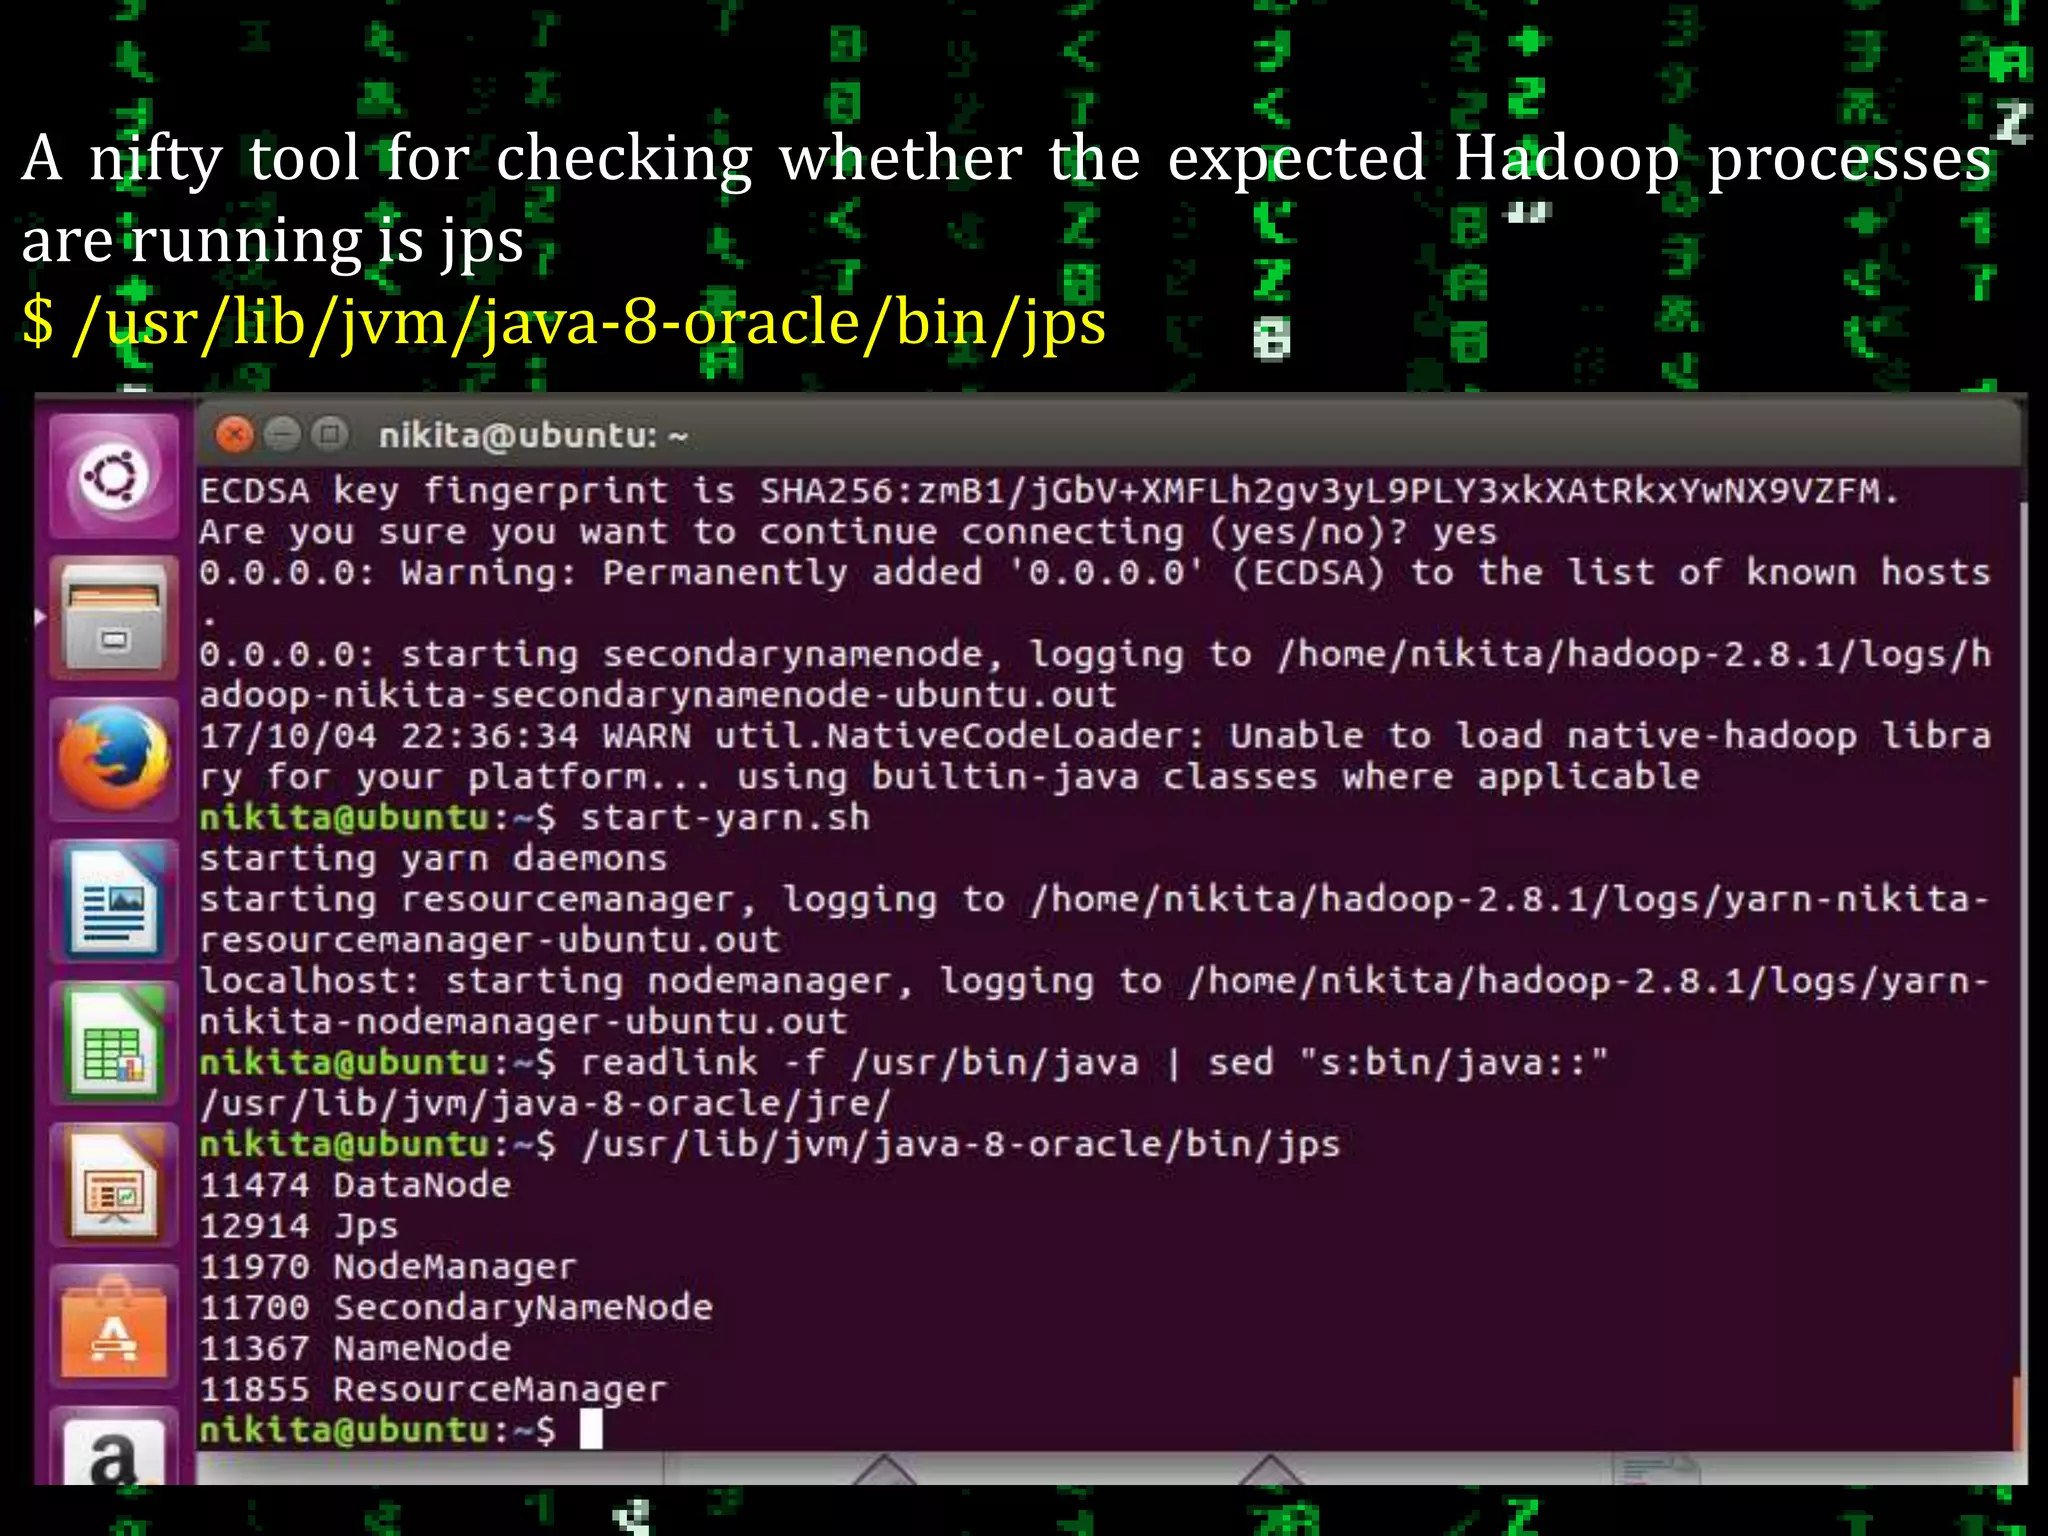Viewport: 2048px width, 1536px height.
Task: Launch Firefox web browser from dock
Action: (113, 760)
